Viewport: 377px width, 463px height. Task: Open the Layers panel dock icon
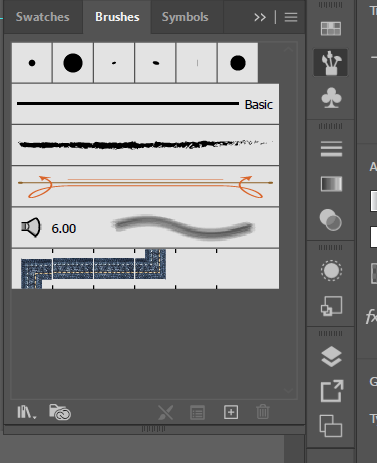(x=331, y=357)
